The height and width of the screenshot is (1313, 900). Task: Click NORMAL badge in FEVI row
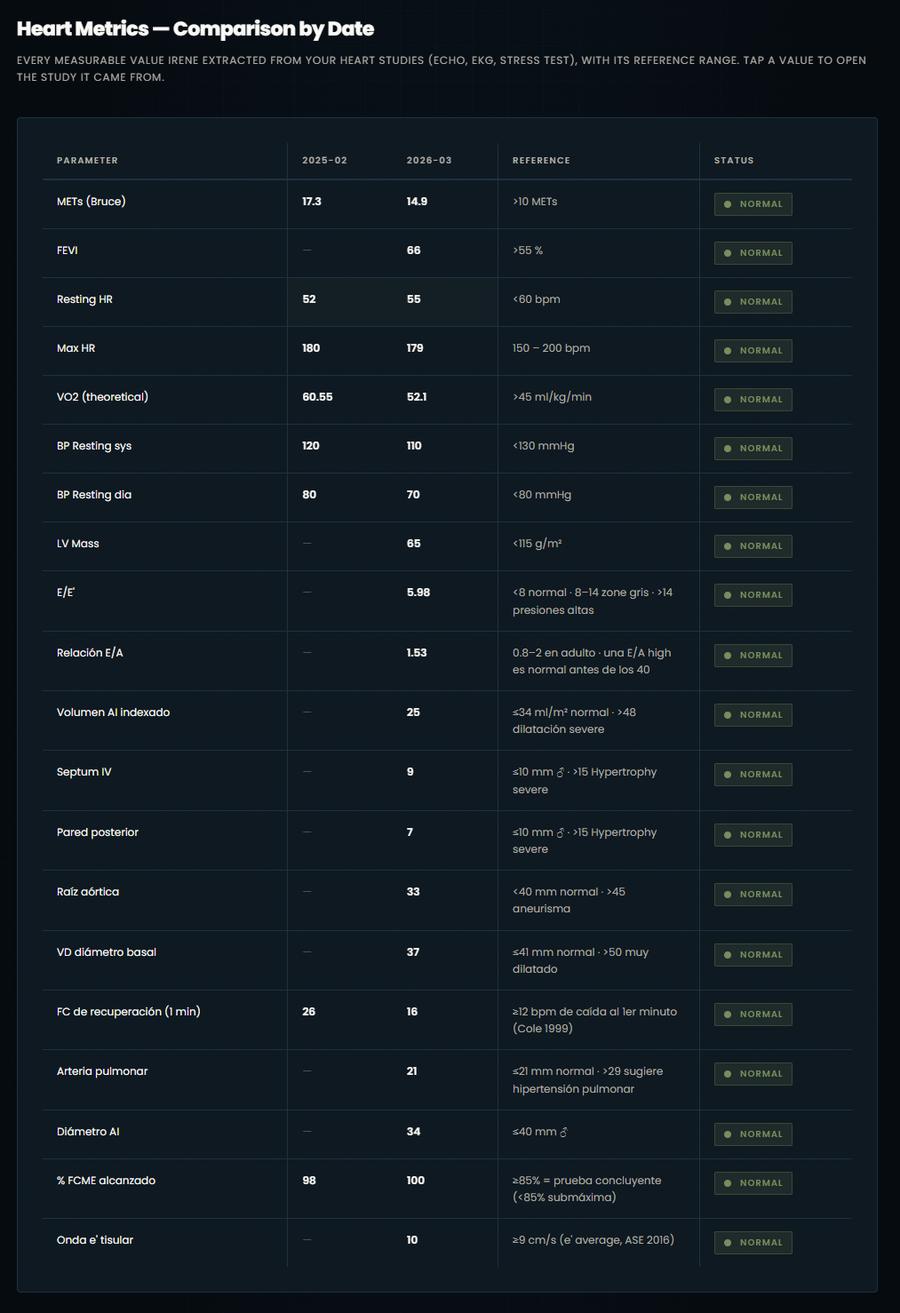753,253
